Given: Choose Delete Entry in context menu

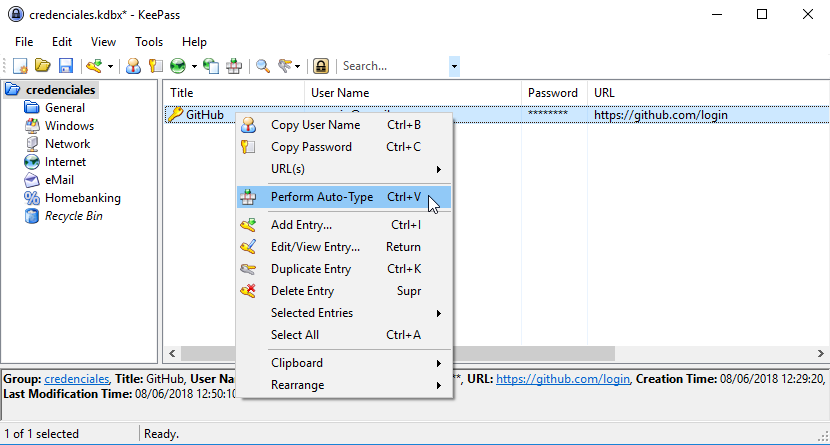Looking at the screenshot, I should pos(344,291).
